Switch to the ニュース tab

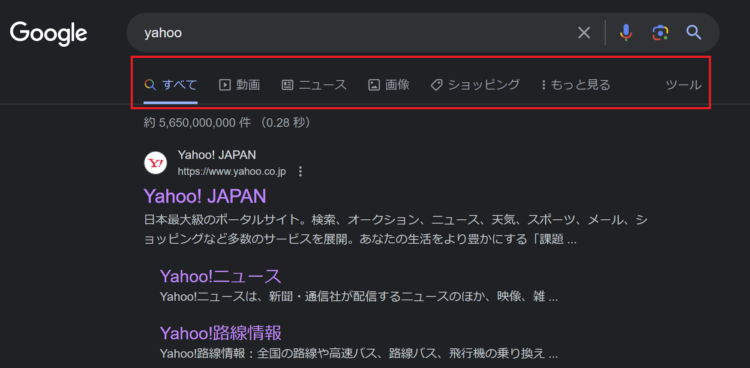(314, 85)
